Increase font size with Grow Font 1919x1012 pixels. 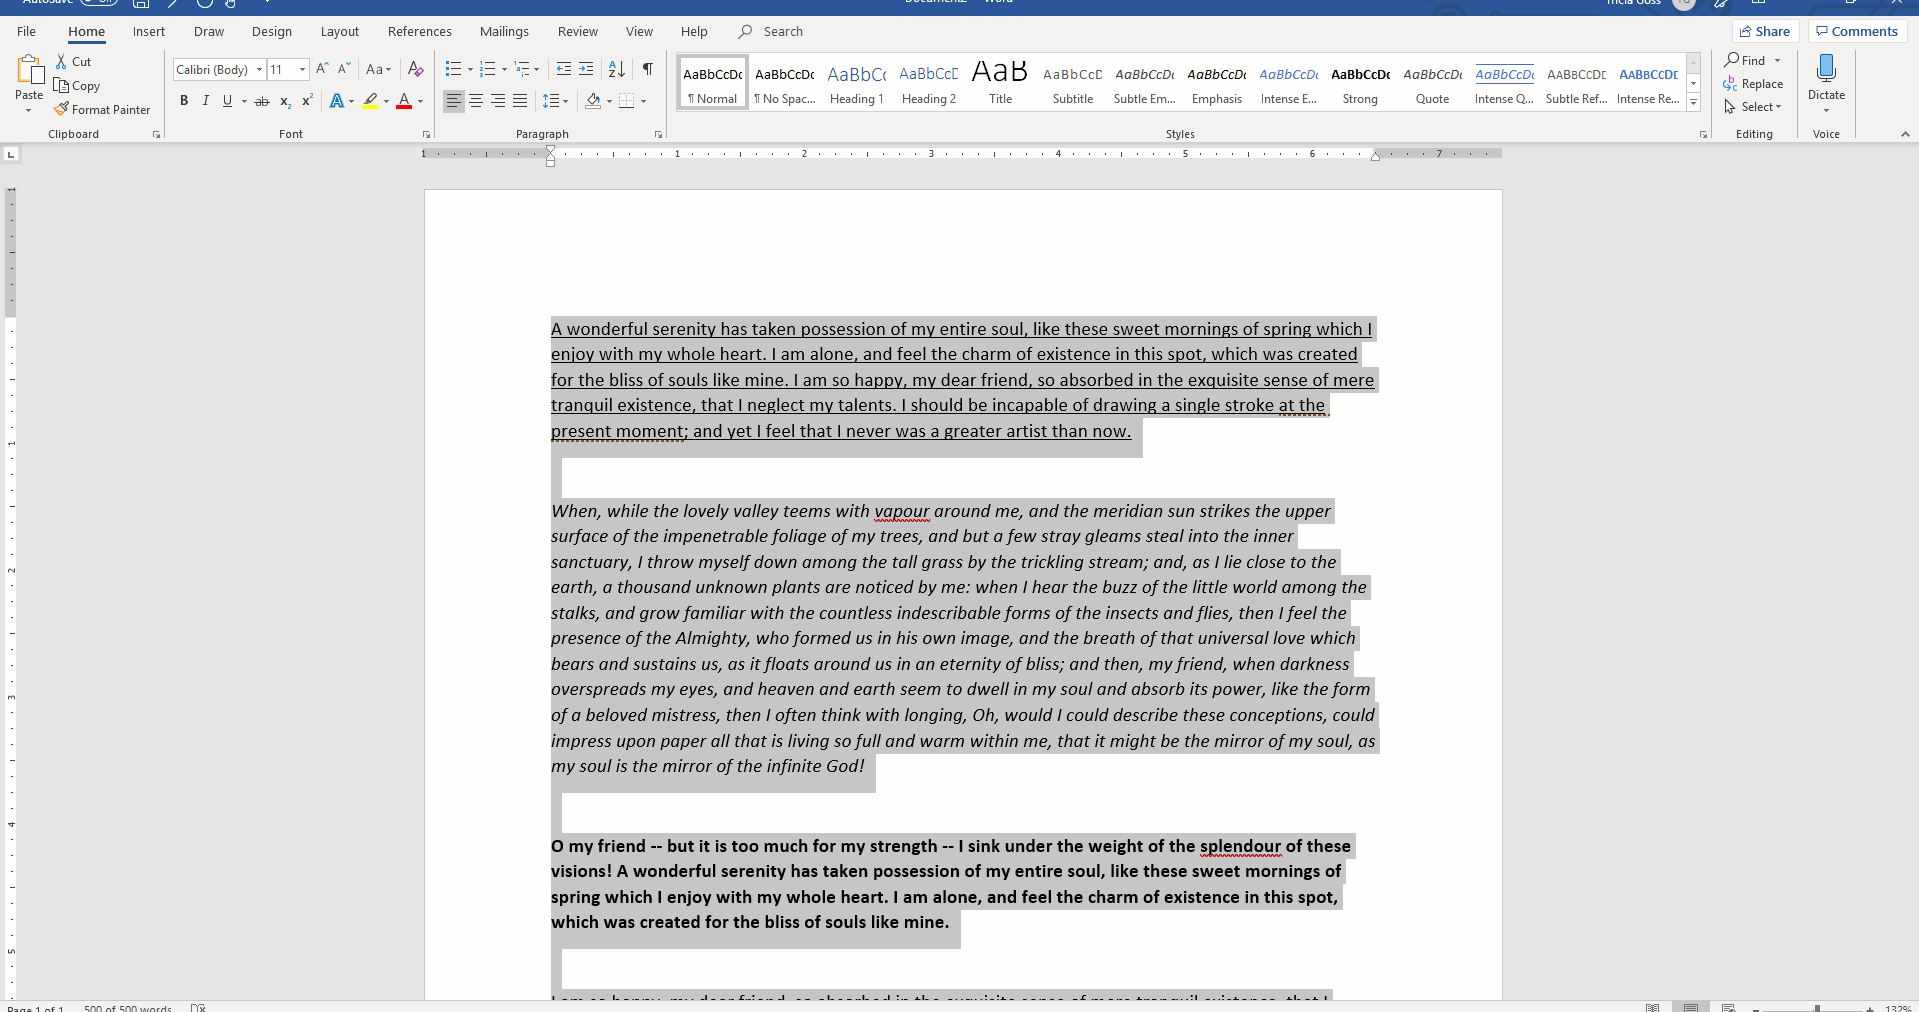tap(322, 69)
